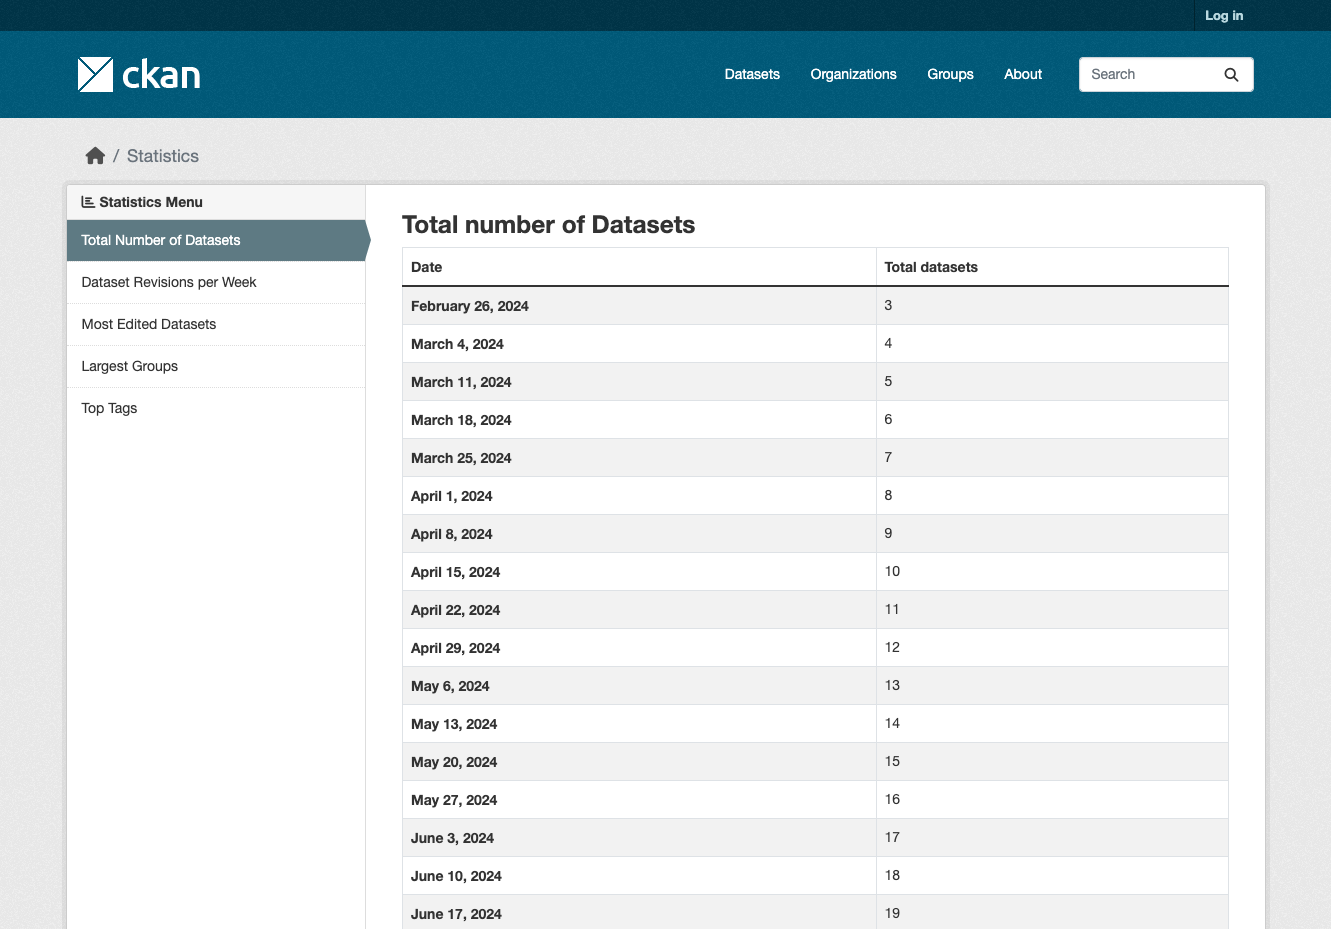The height and width of the screenshot is (929, 1331).
Task: Click the April 29, 2024 cell
Action: click(x=639, y=648)
